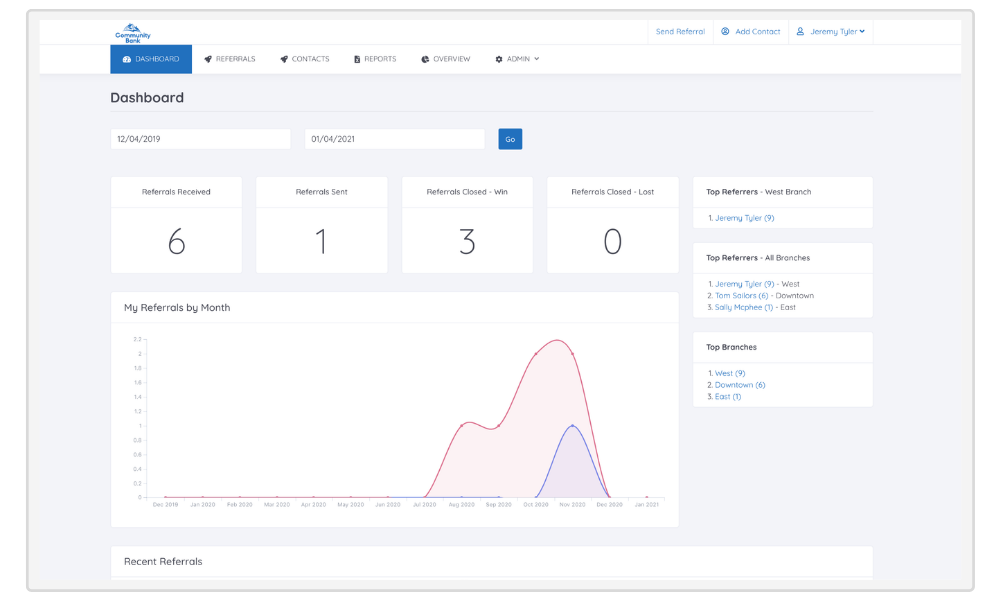Click the user profile icon beside Jeremy Tyler

click(x=800, y=31)
